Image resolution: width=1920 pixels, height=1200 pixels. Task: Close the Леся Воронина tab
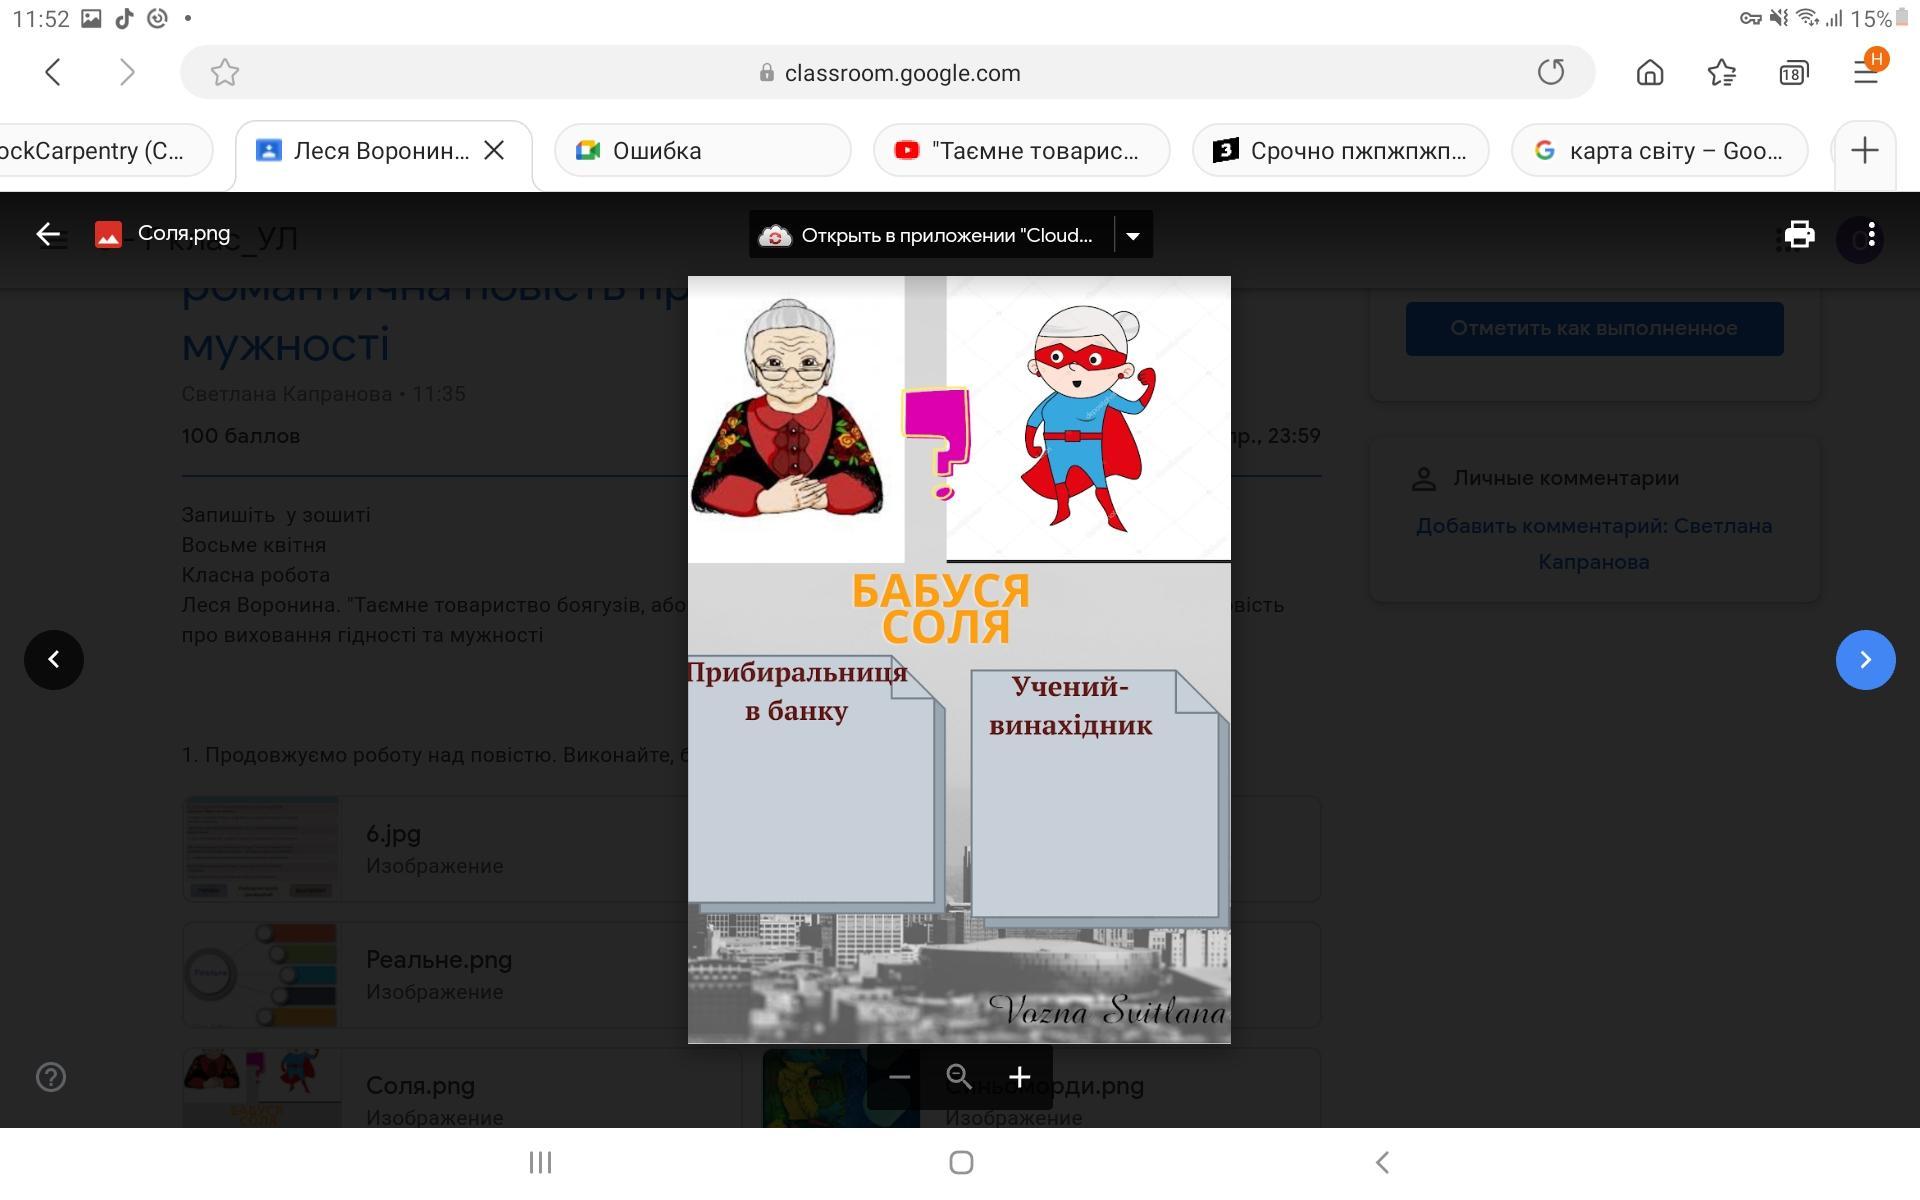coord(494,151)
